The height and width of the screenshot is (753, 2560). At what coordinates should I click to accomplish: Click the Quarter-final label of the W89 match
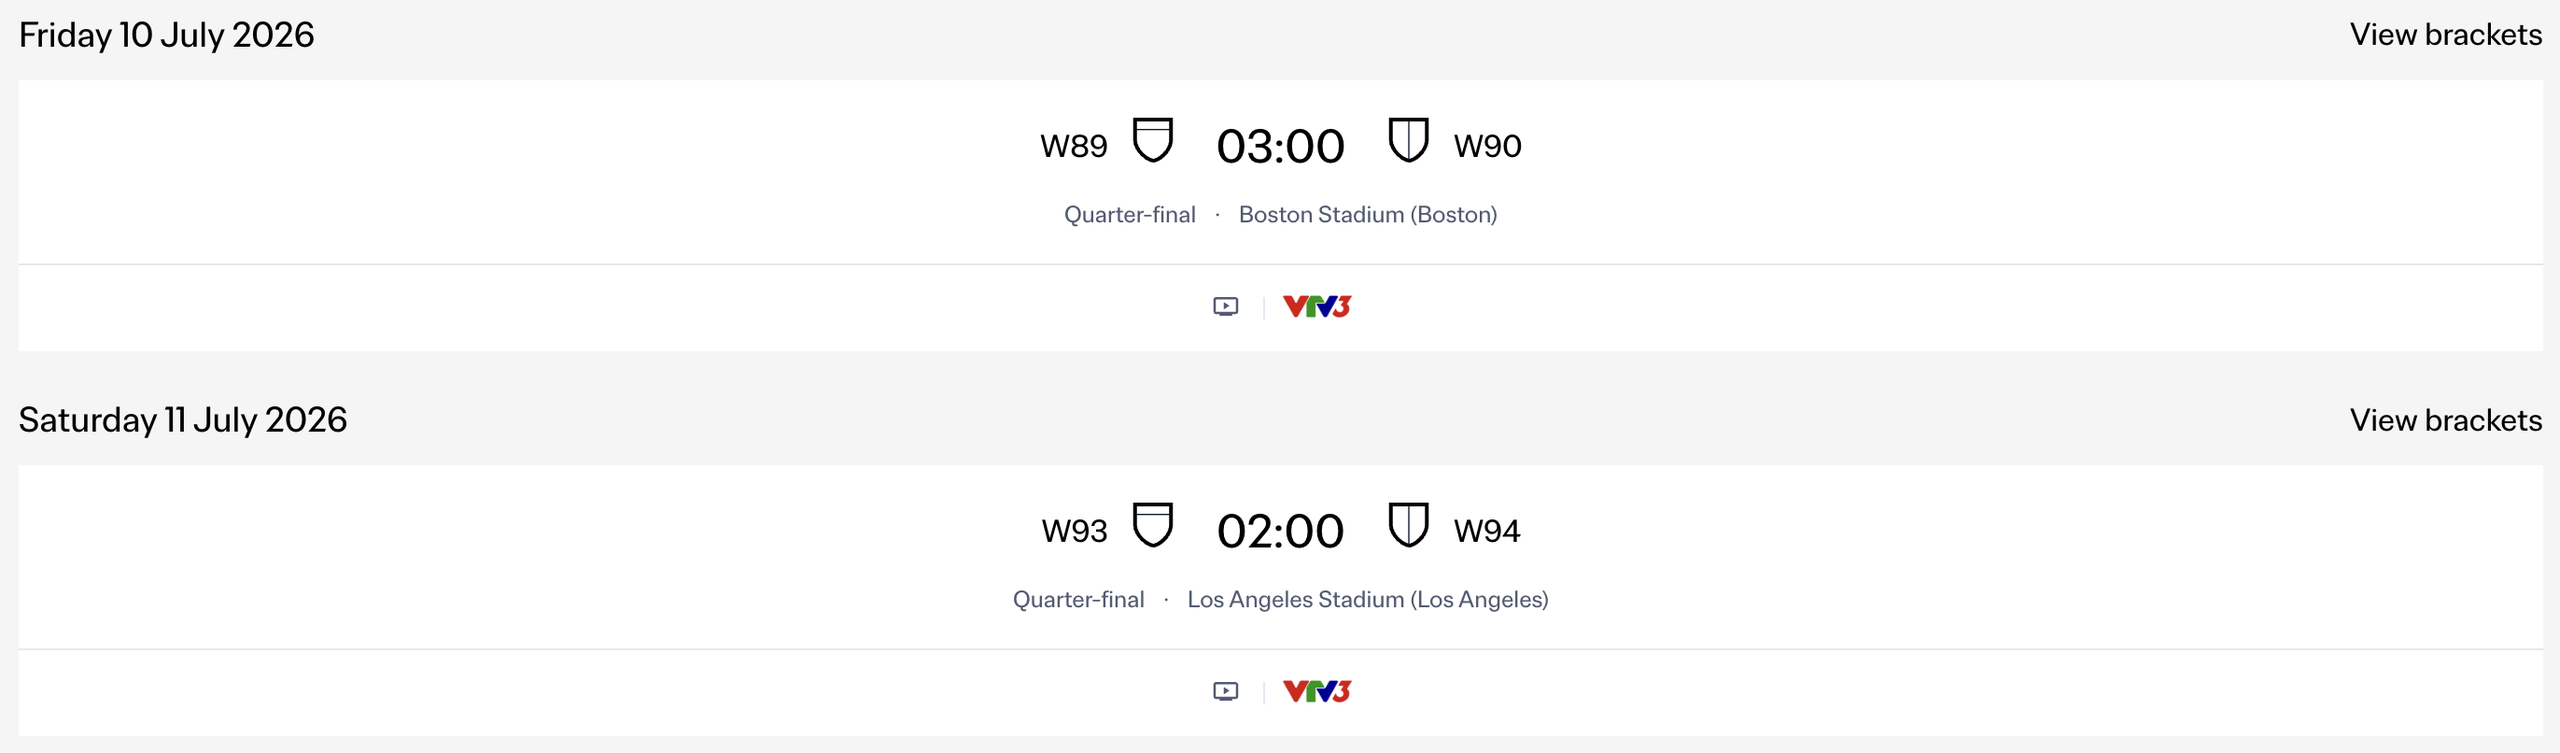point(1129,215)
